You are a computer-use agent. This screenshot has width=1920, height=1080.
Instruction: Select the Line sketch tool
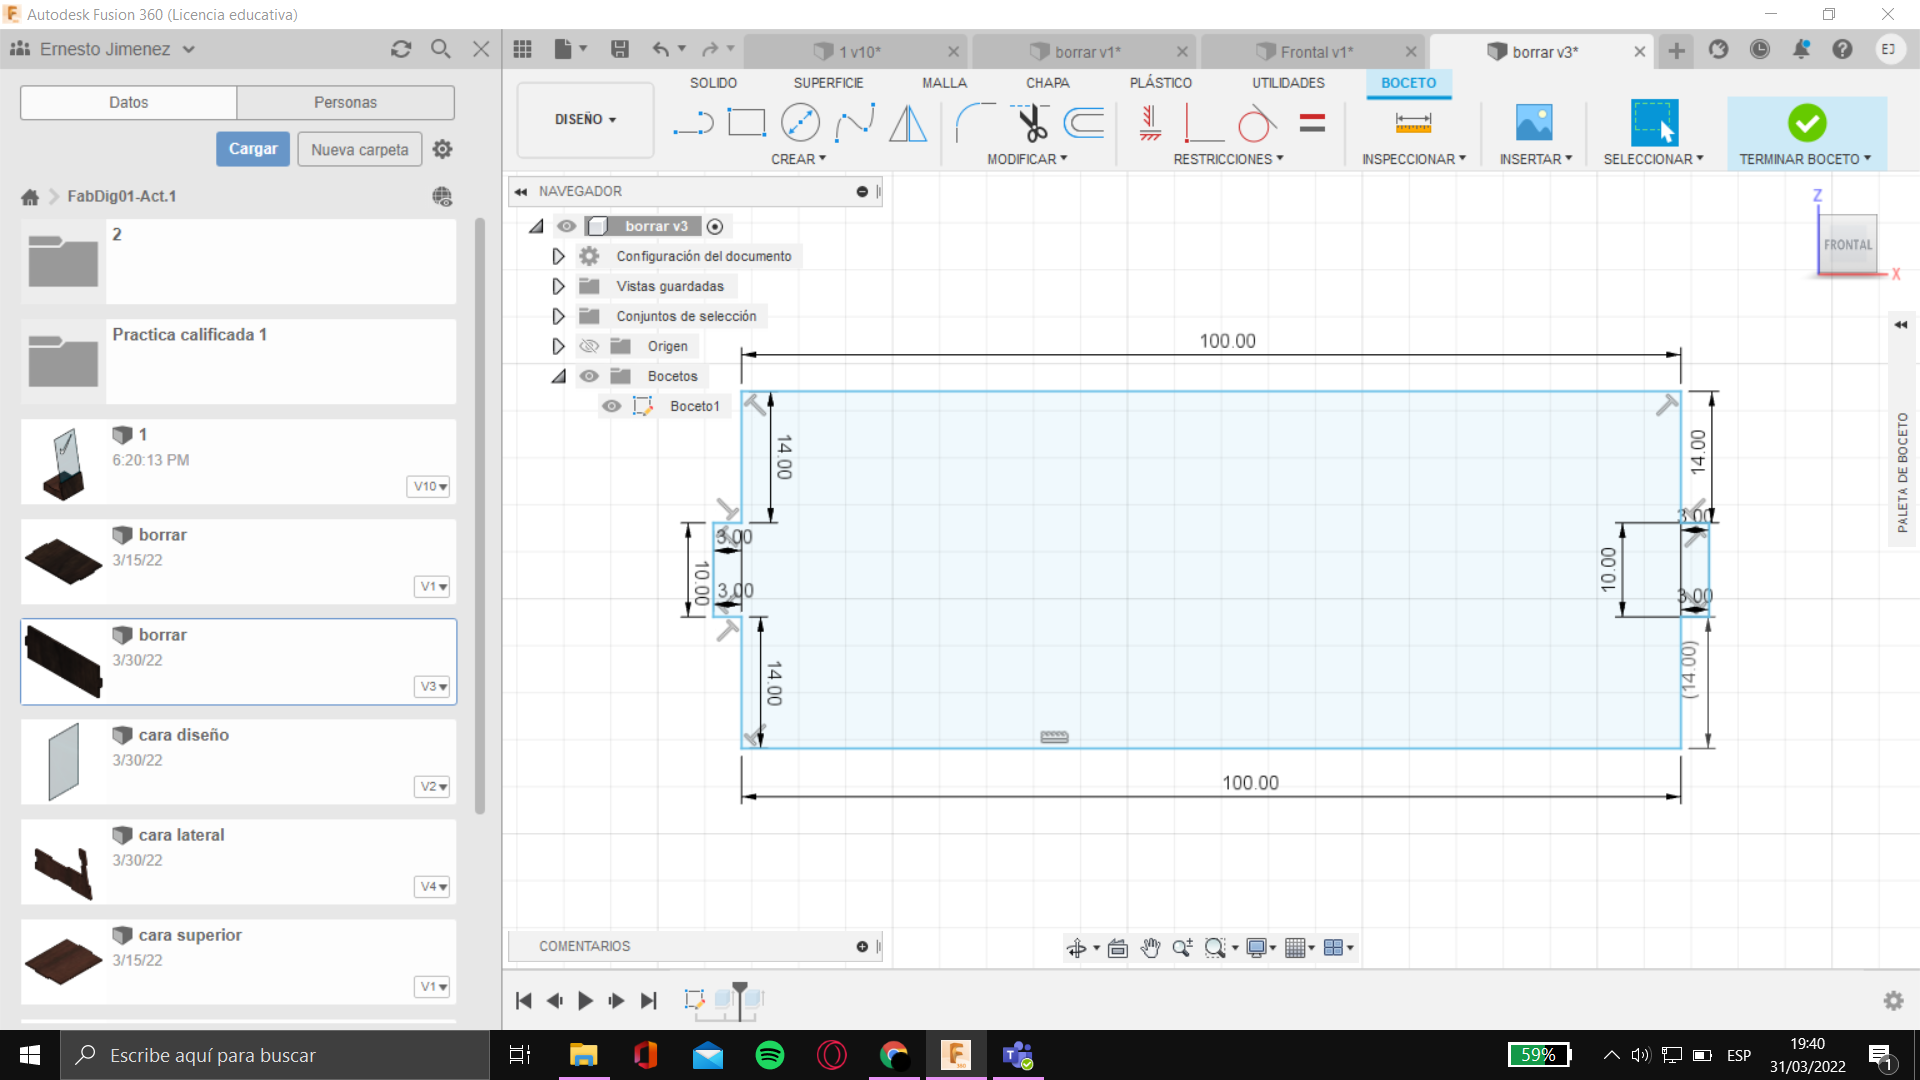692,123
